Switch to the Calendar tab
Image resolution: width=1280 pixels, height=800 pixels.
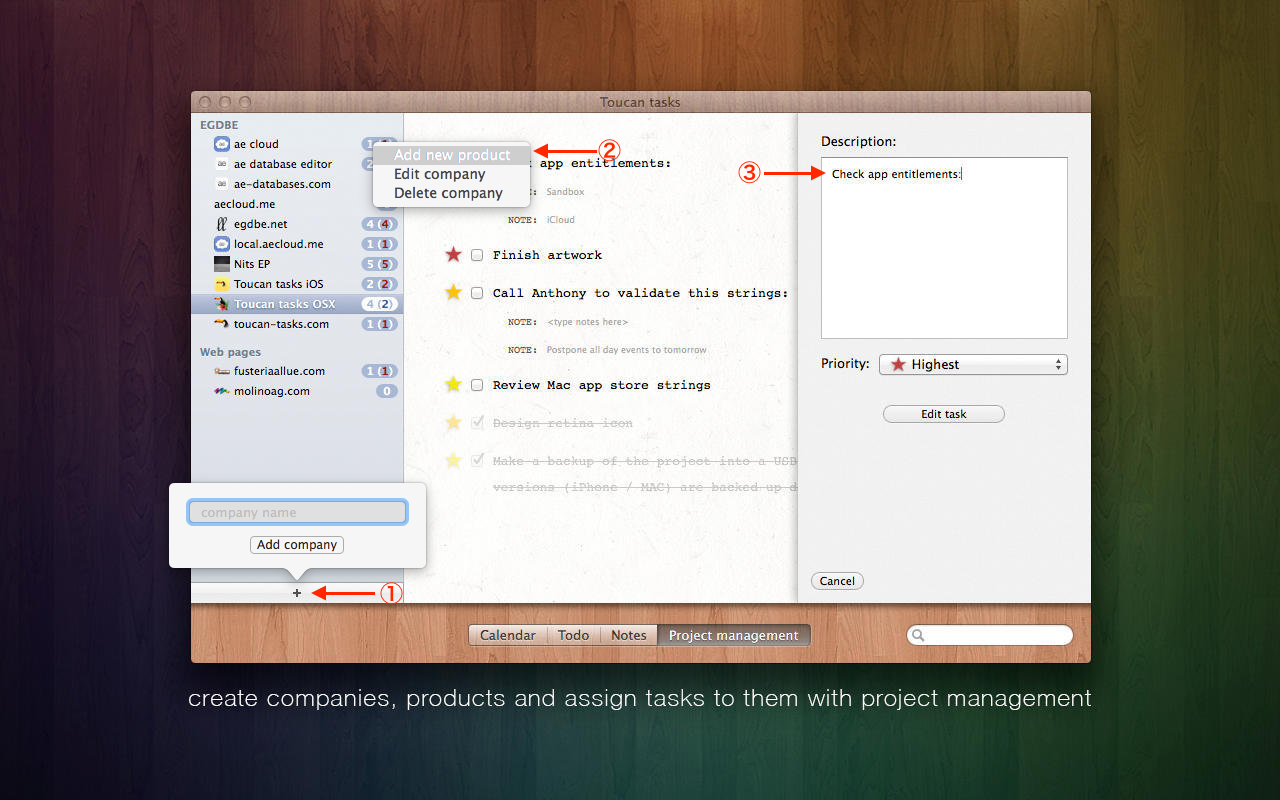tap(508, 635)
